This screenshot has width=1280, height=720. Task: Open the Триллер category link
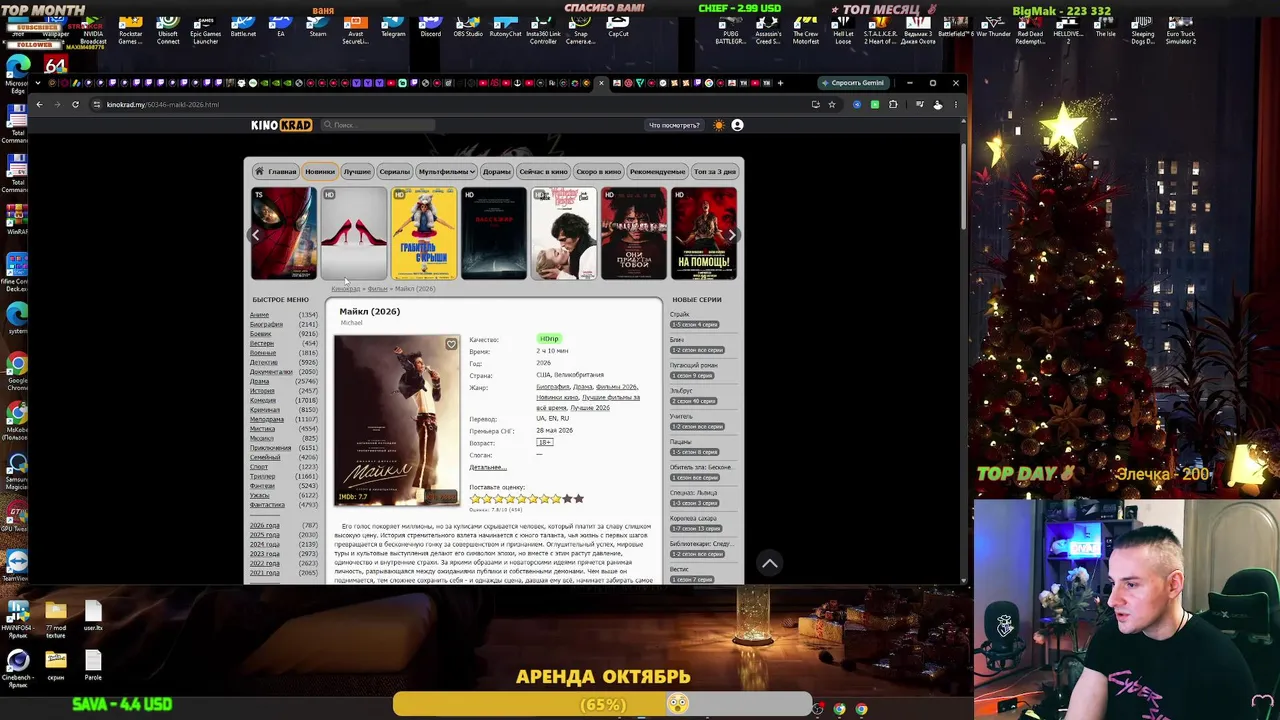(262, 477)
